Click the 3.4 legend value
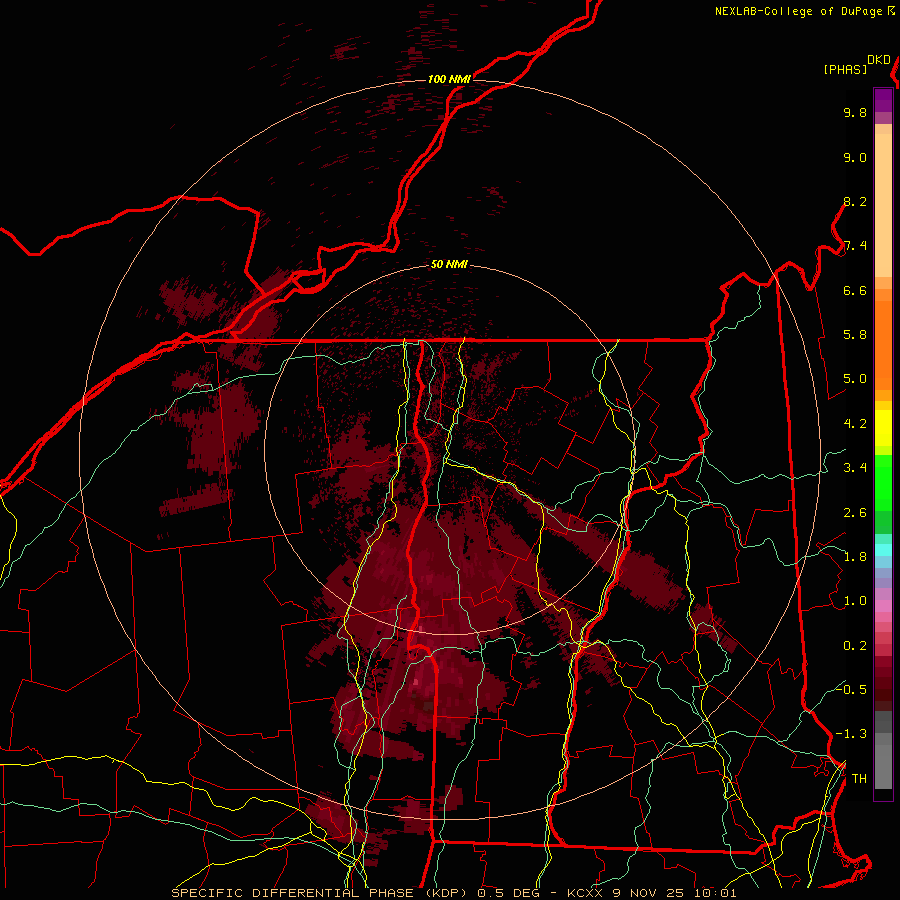This screenshot has width=900, height=900. [855, 468]
